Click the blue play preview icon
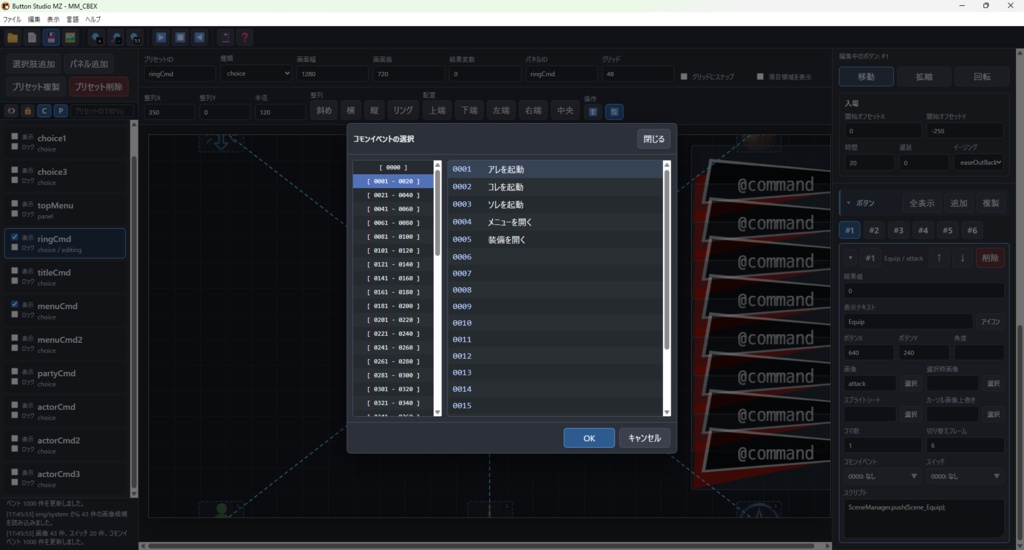Screen dimensions: 1024x550 161,38
